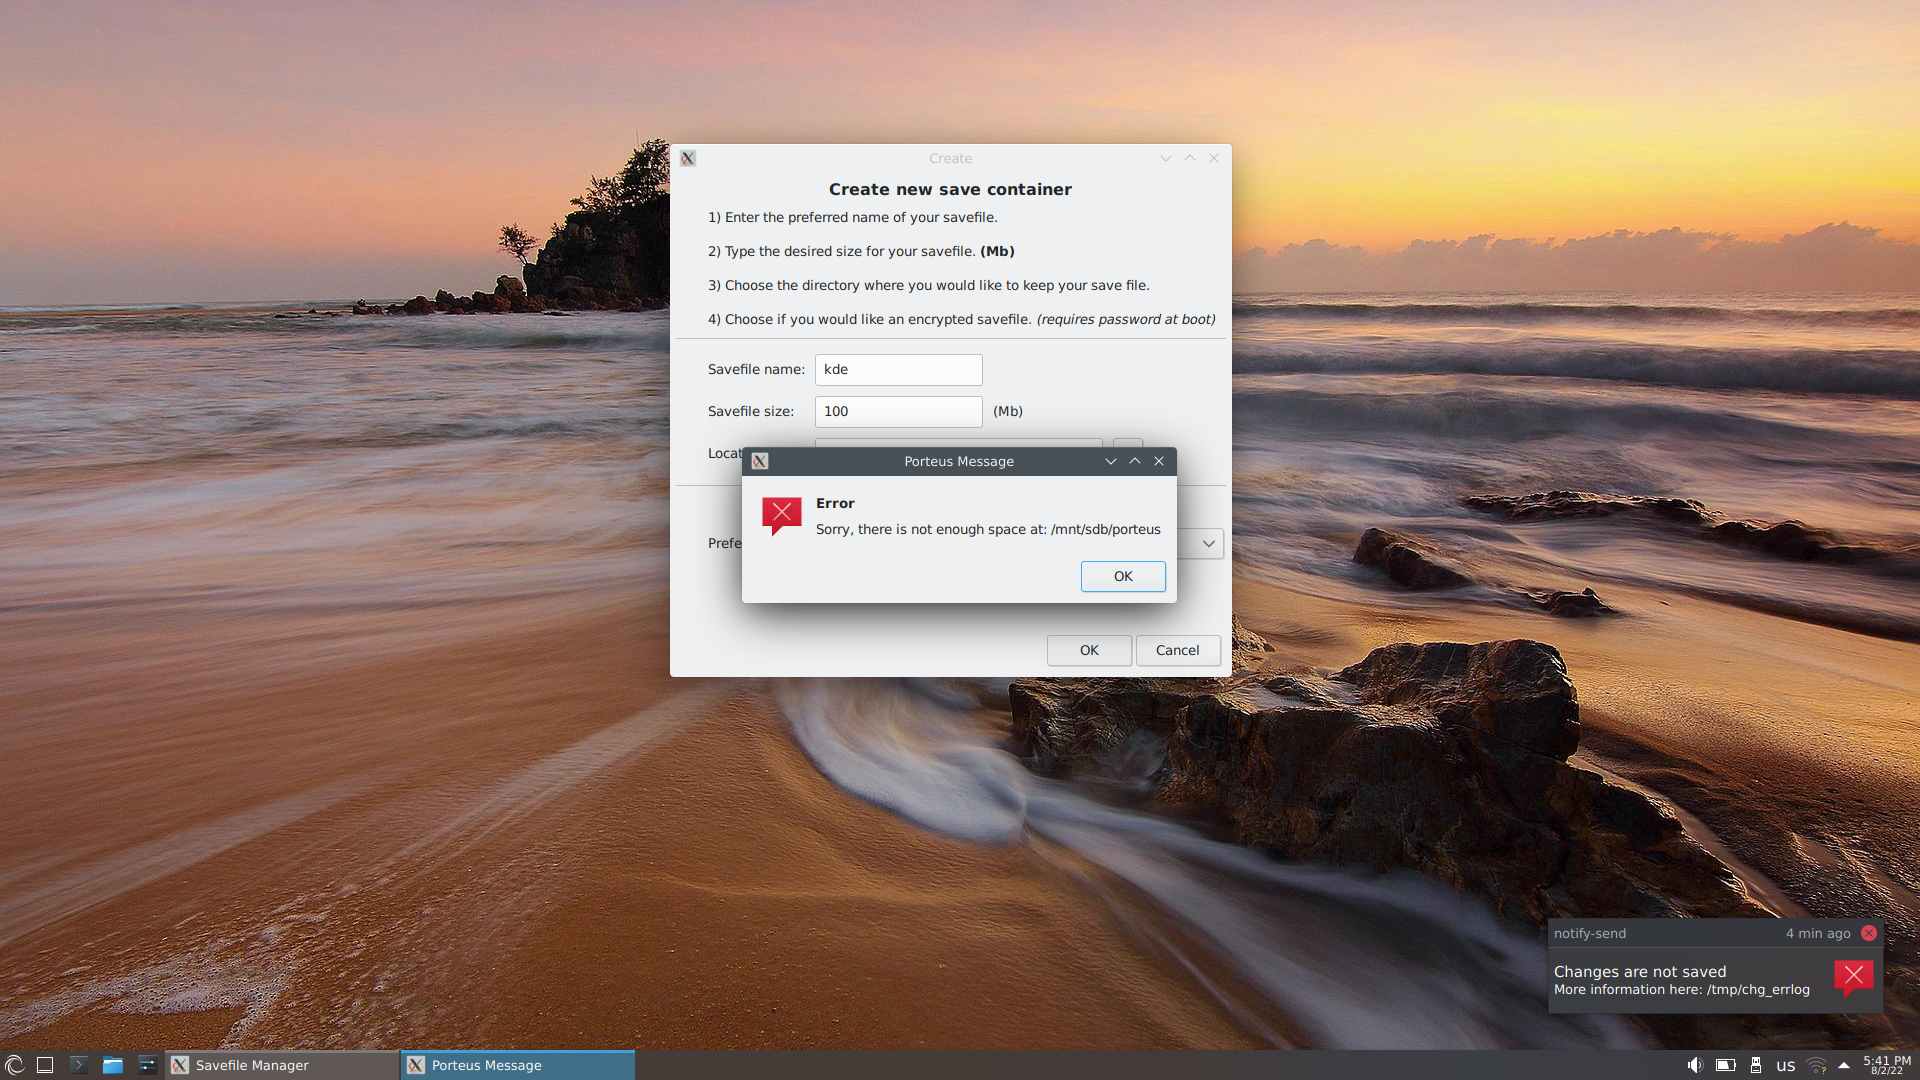Click the volume speaker tray icon

(1695, 1065)
